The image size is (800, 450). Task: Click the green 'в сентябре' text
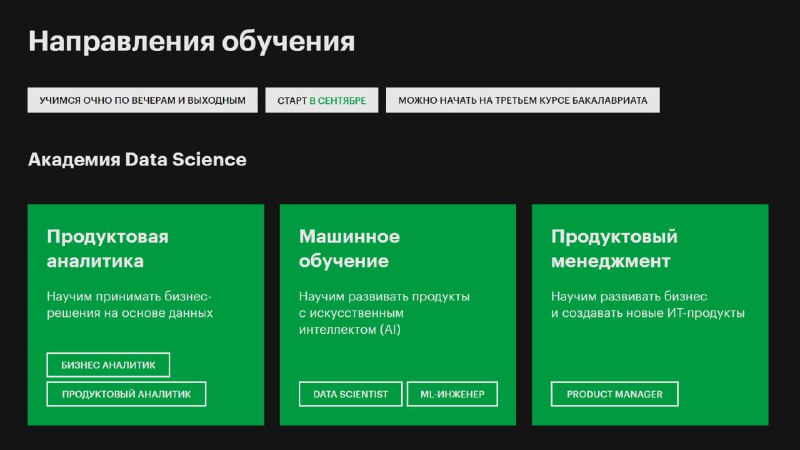coord(337,101)
